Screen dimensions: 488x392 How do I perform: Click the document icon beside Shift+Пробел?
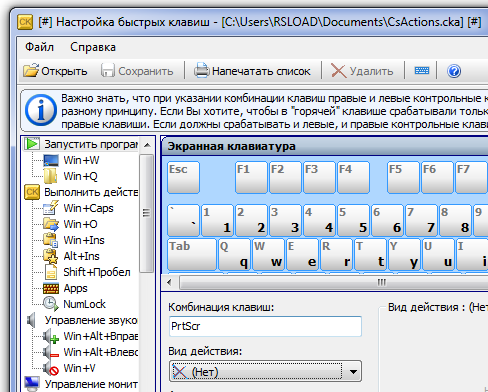51,272
